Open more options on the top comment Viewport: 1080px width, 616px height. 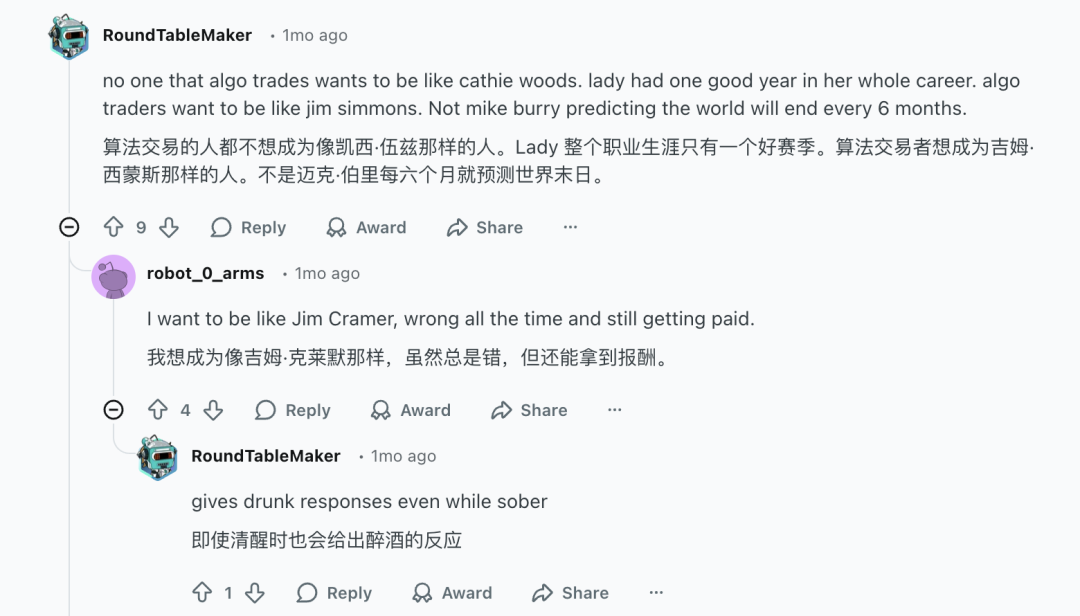pyautogui.click(x=570, y=228)
